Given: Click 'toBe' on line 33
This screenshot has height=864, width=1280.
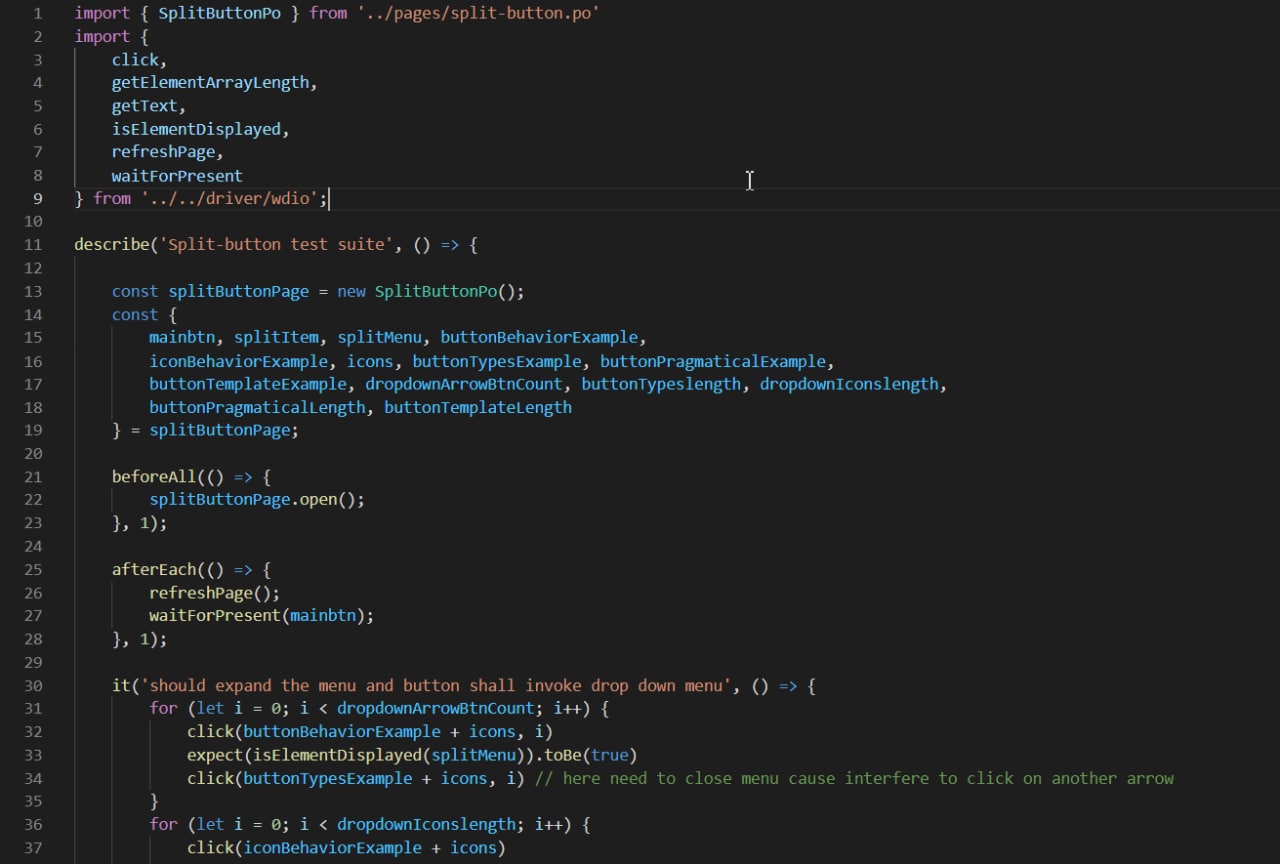Looking at the screenshot, I should 563,755.
